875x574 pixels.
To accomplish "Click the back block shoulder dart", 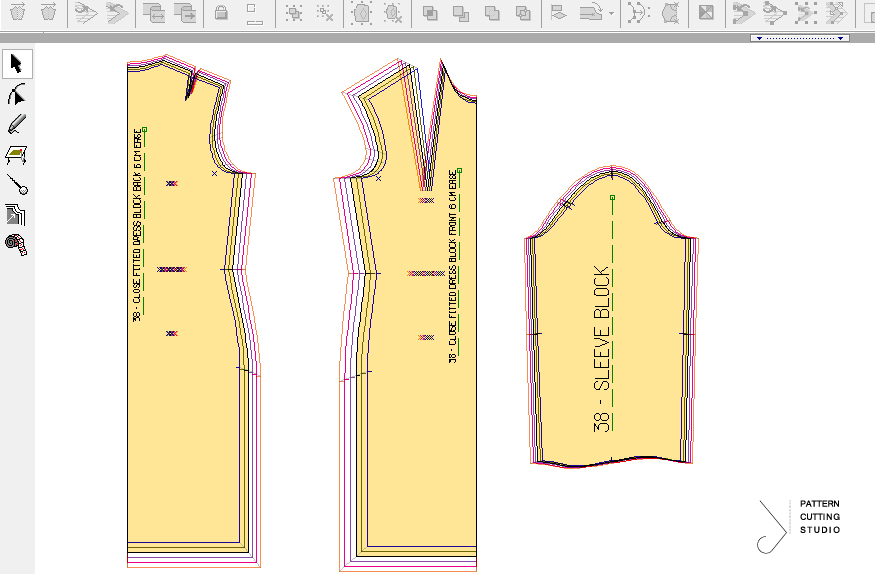I will [191, 85].
